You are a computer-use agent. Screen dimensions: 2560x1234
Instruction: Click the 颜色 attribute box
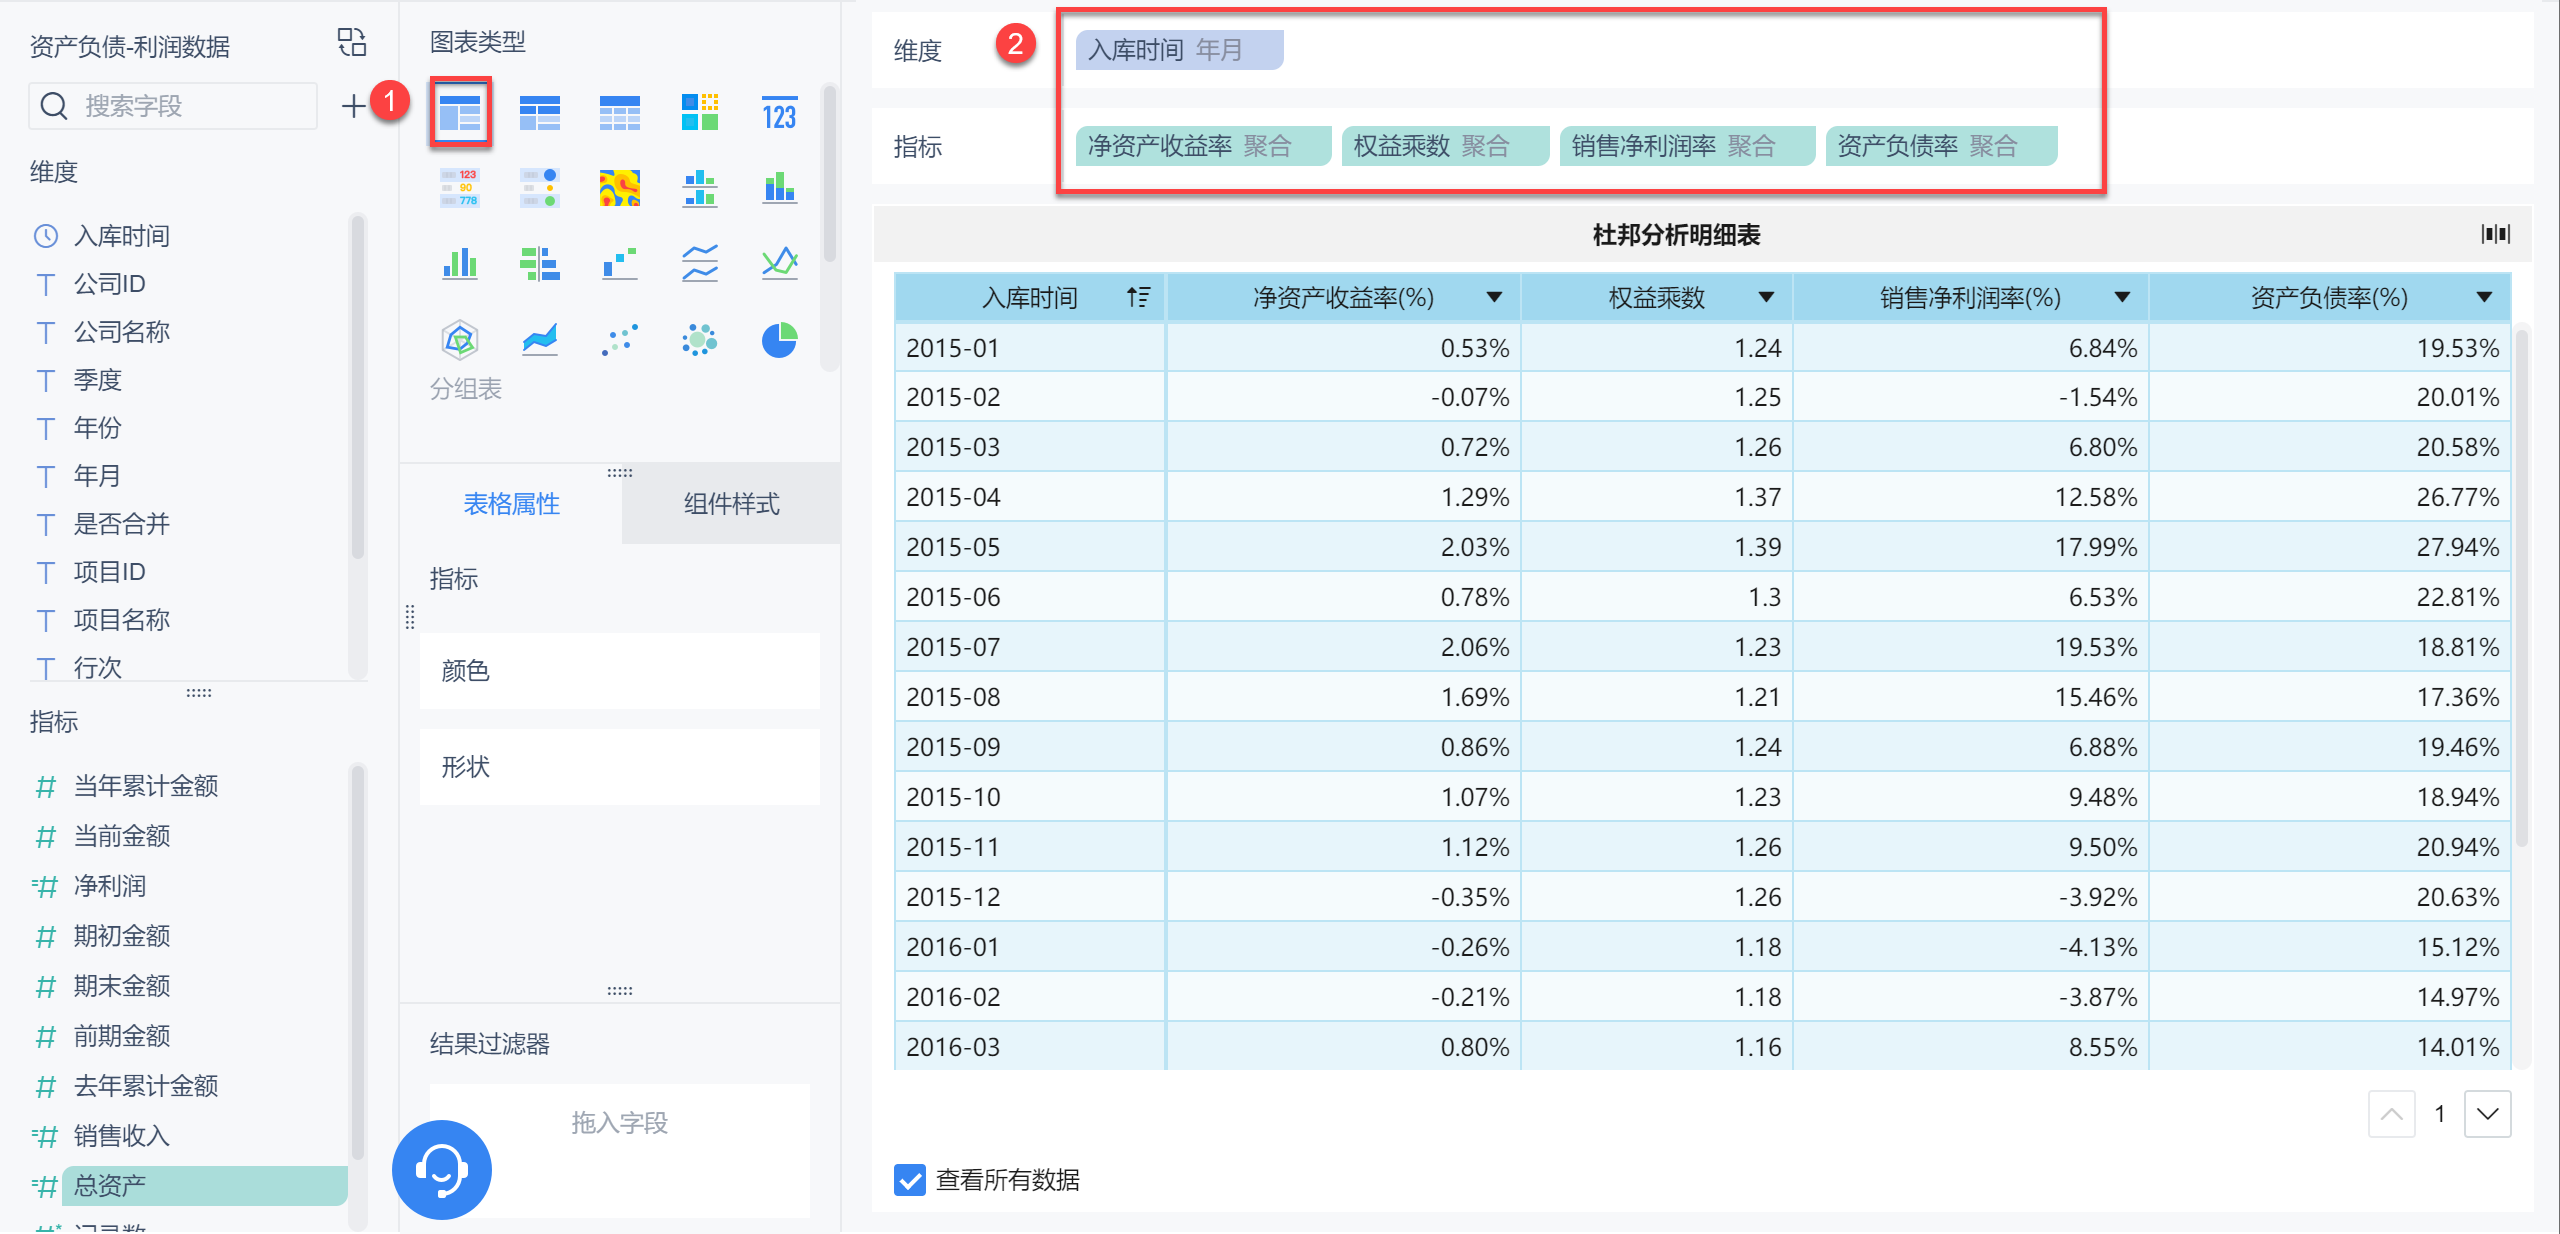[x=619, y=671]
